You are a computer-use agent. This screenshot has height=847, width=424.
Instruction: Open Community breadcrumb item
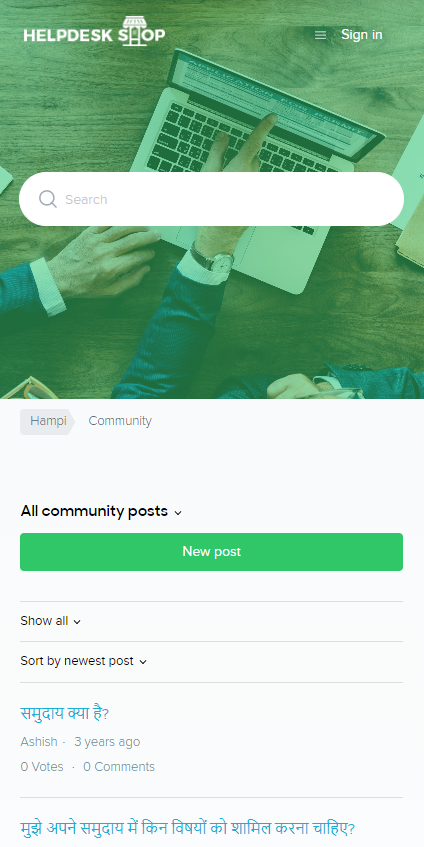tap(120, 421)
